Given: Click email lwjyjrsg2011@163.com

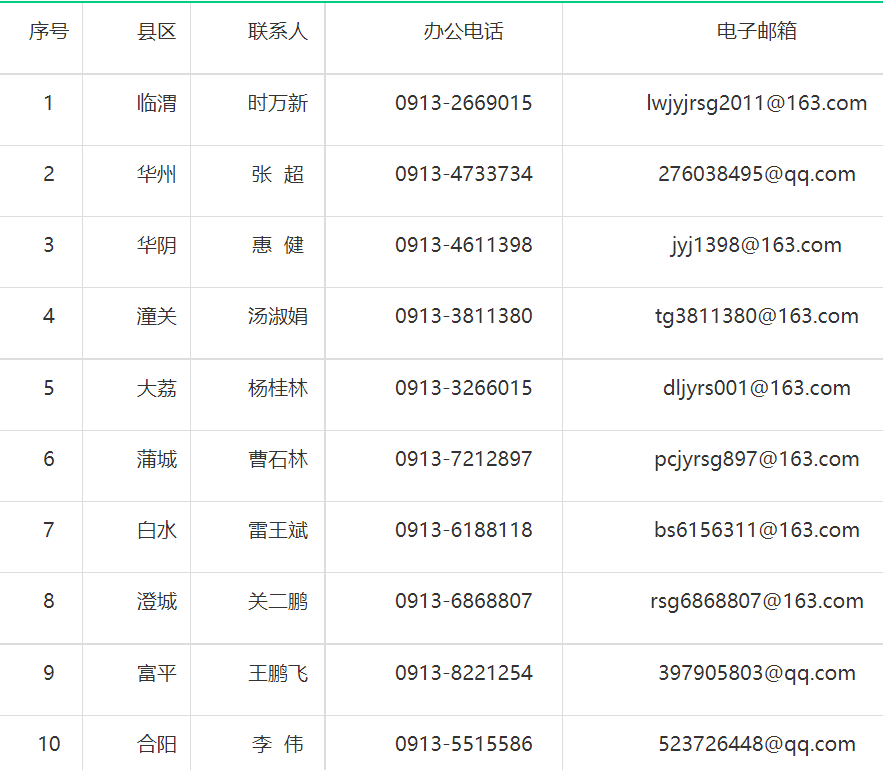Looking at the screenshot, I should [756, 103].
